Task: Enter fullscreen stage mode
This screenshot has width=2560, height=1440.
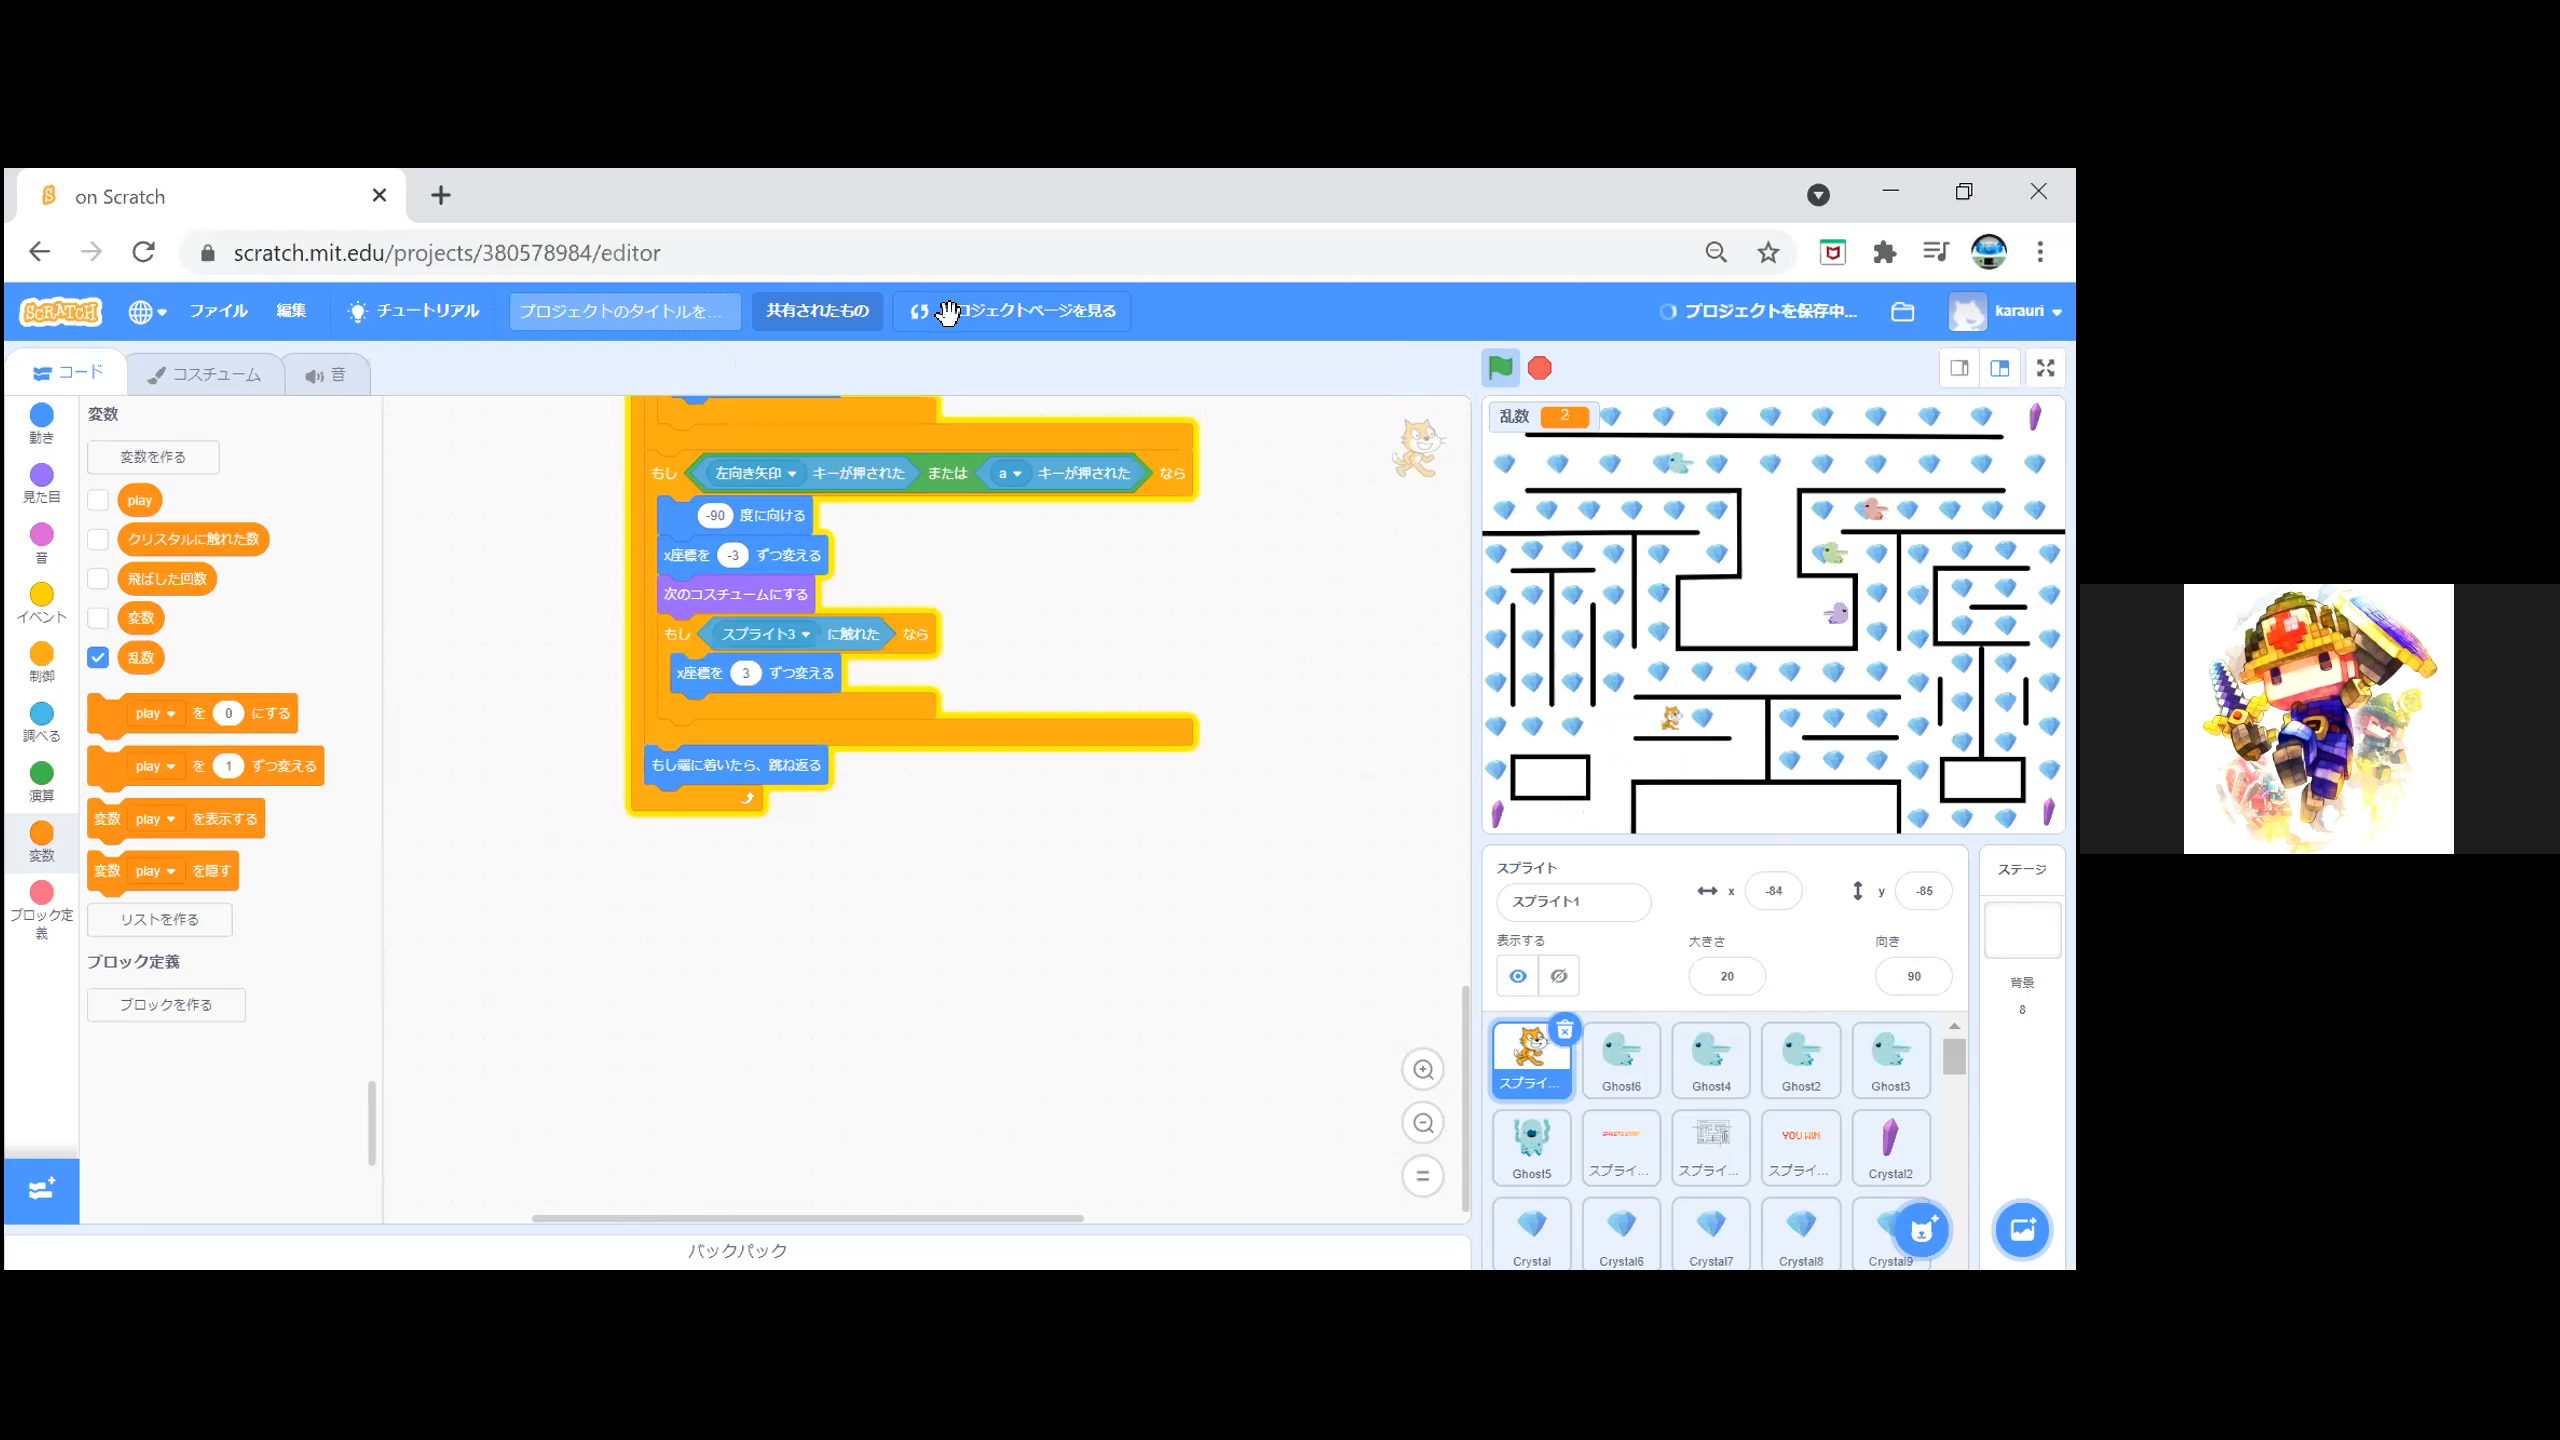Action: pos(2045,368)
